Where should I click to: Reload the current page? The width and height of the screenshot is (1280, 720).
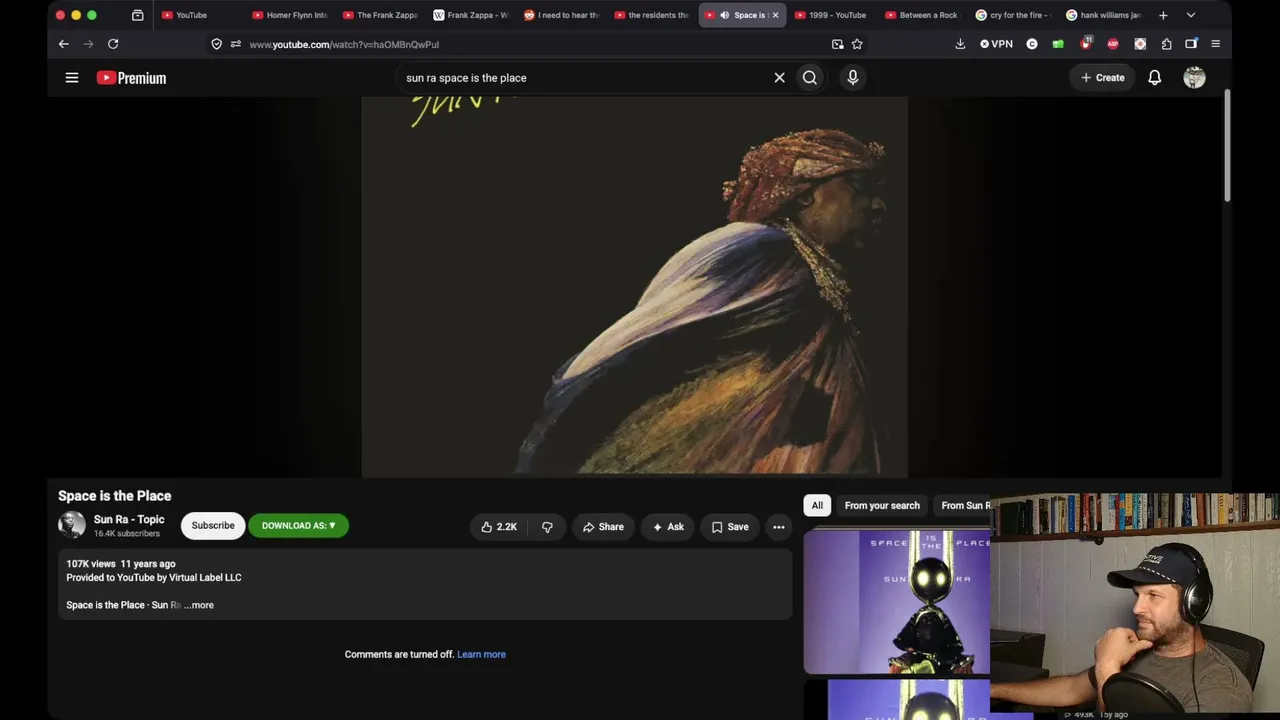(x=113, y=44)
